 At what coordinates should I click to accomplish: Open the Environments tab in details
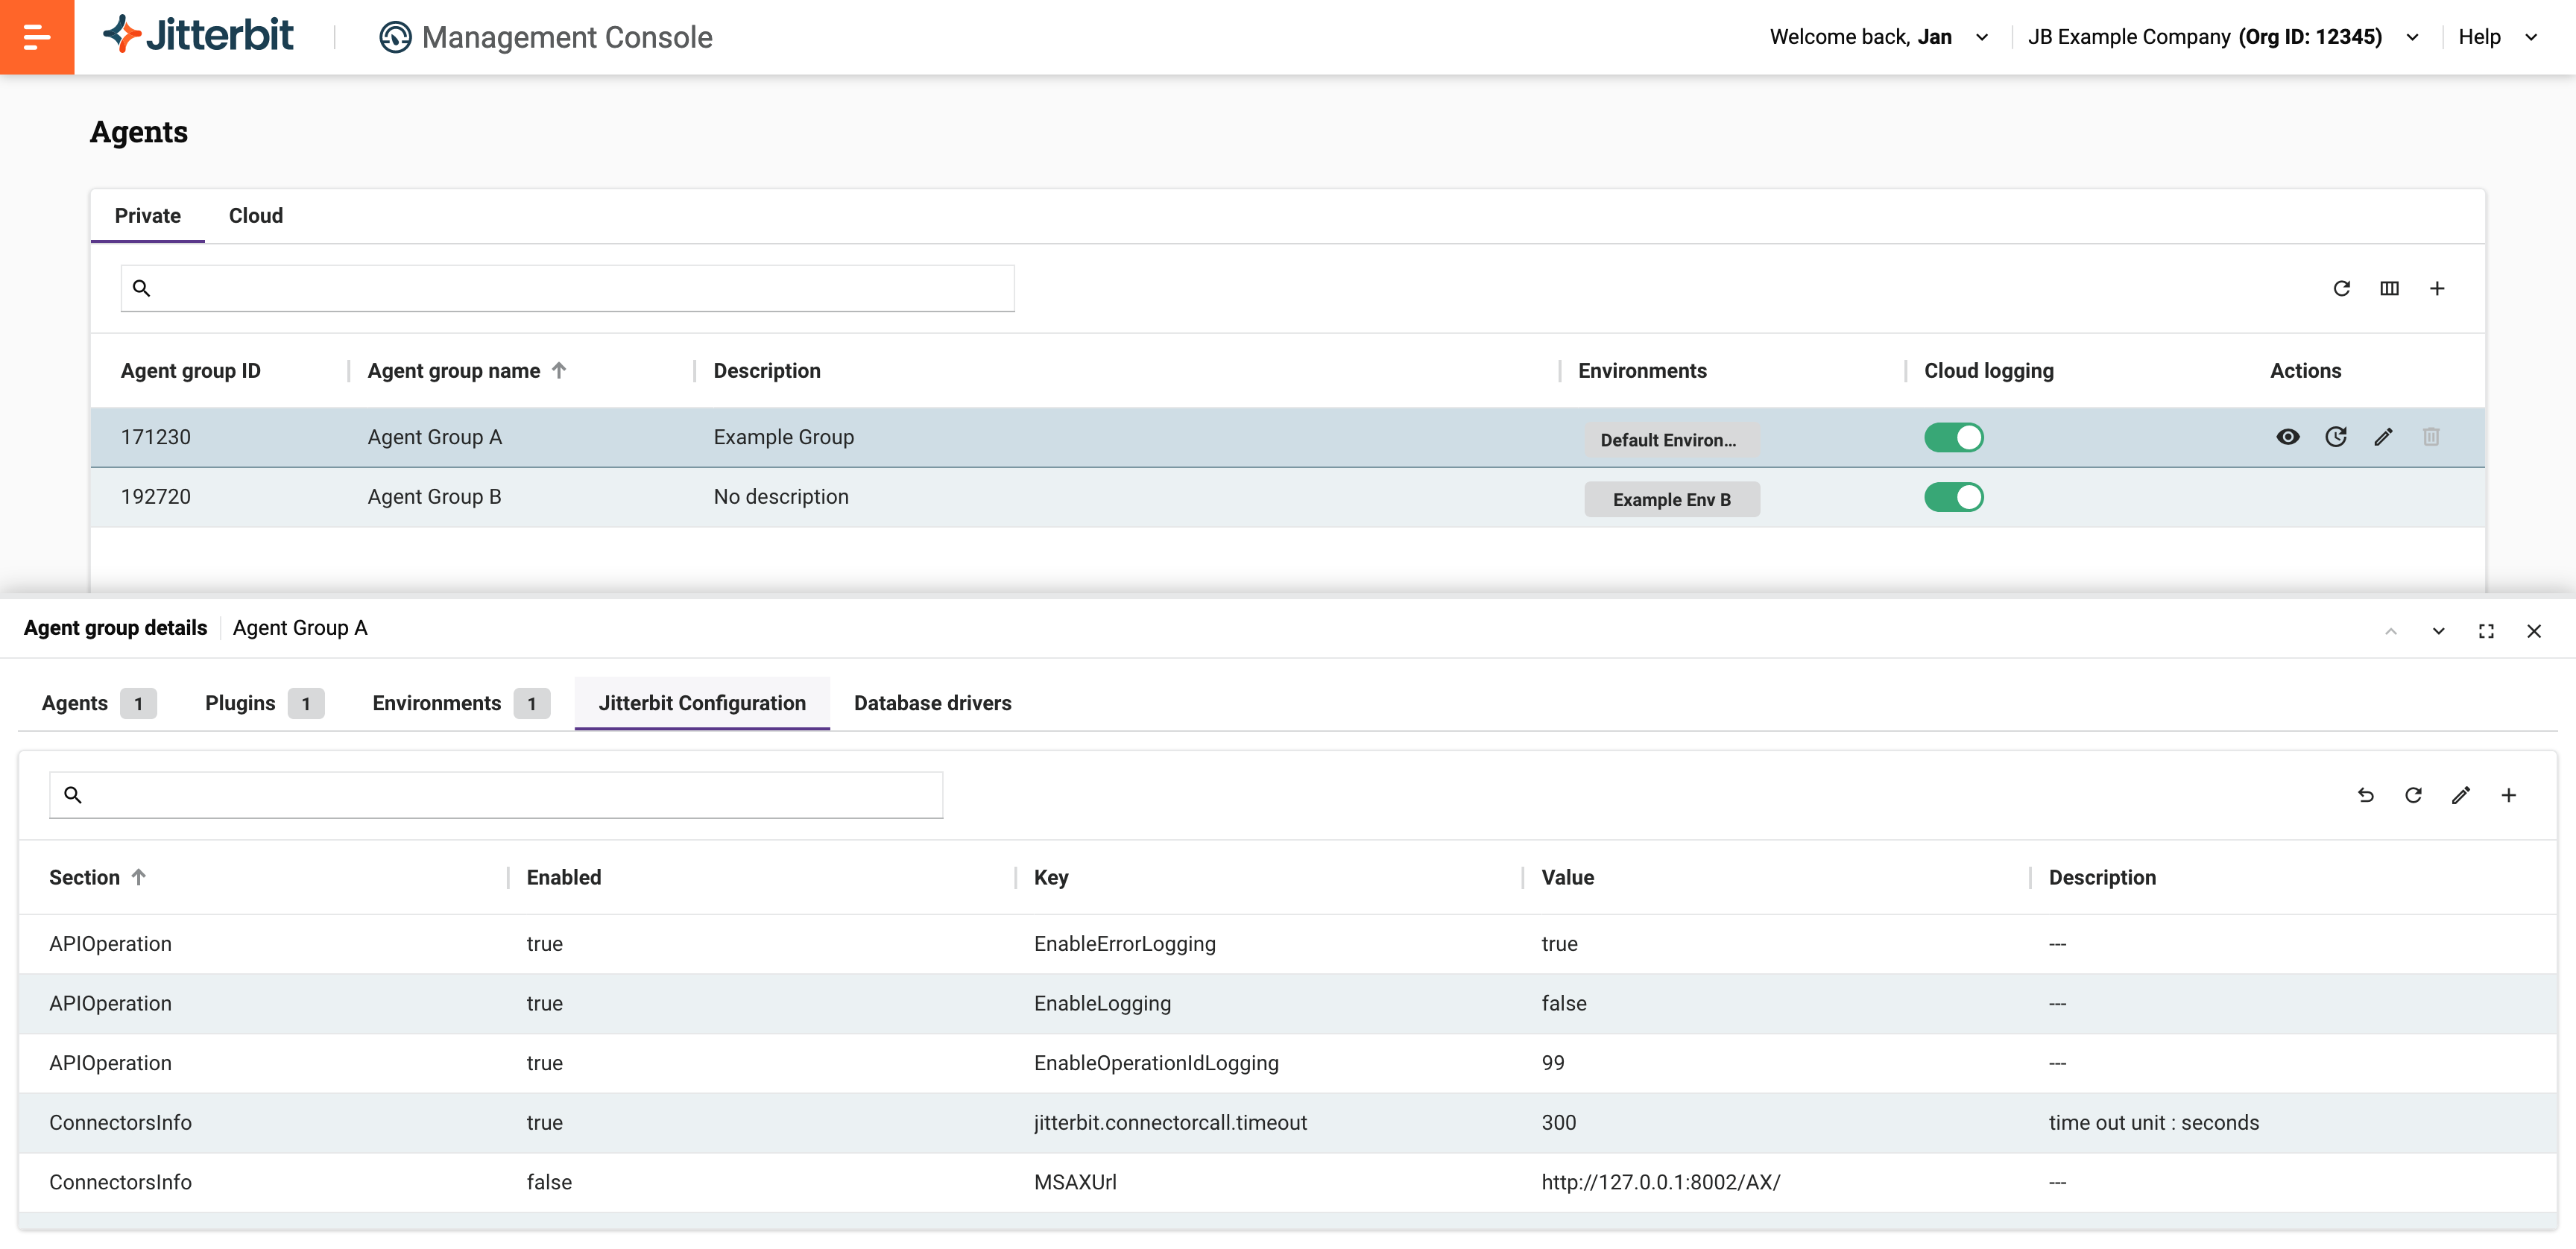coord(460,703)
